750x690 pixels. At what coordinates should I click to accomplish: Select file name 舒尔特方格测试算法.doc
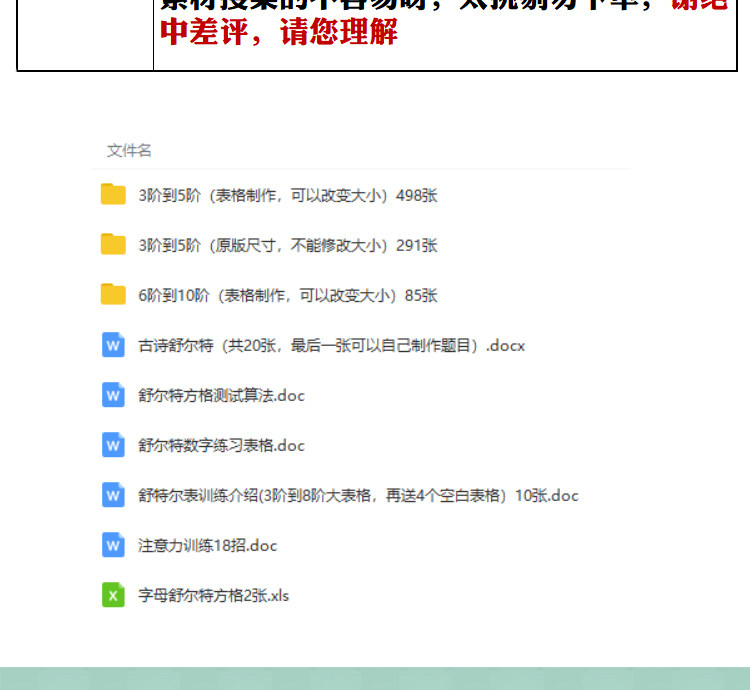coord(221,396)
